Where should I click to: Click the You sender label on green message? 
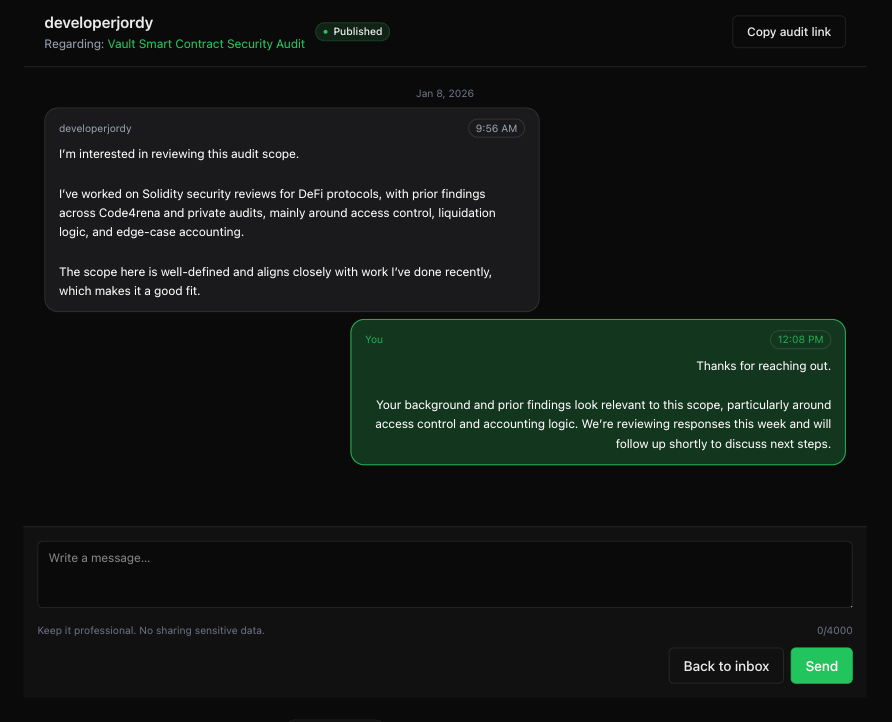(x=373, y=339)
